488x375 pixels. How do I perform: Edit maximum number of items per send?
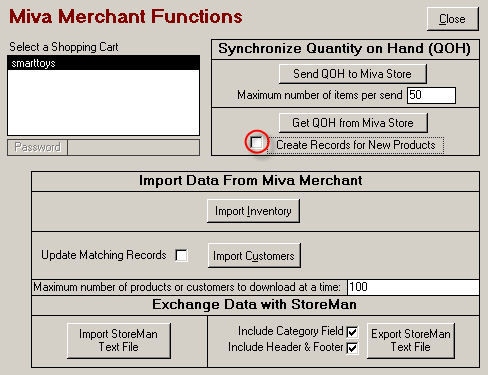point(431,95)
